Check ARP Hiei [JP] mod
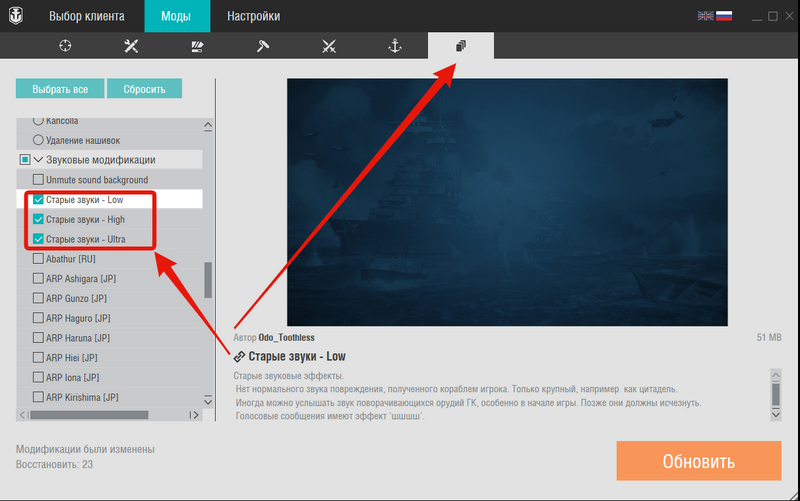The image size is (800, 501). pyautogui.click(x=38, y=358)
